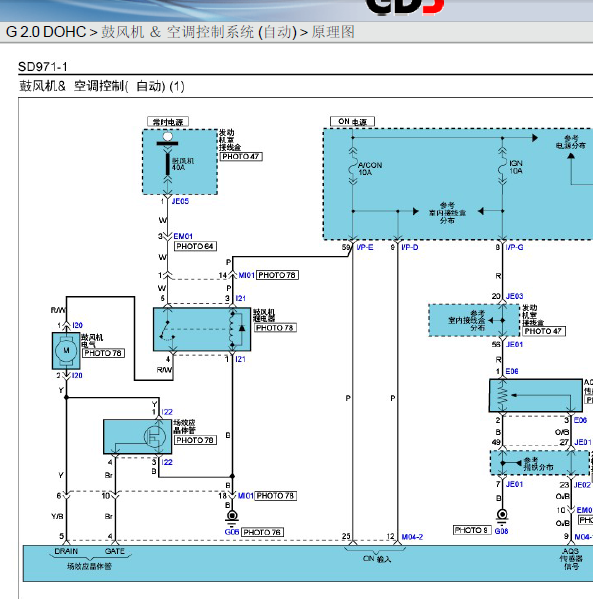Click the DRAIN terminal label
This screenshot has height=611, width=593.
coord(66,551)
